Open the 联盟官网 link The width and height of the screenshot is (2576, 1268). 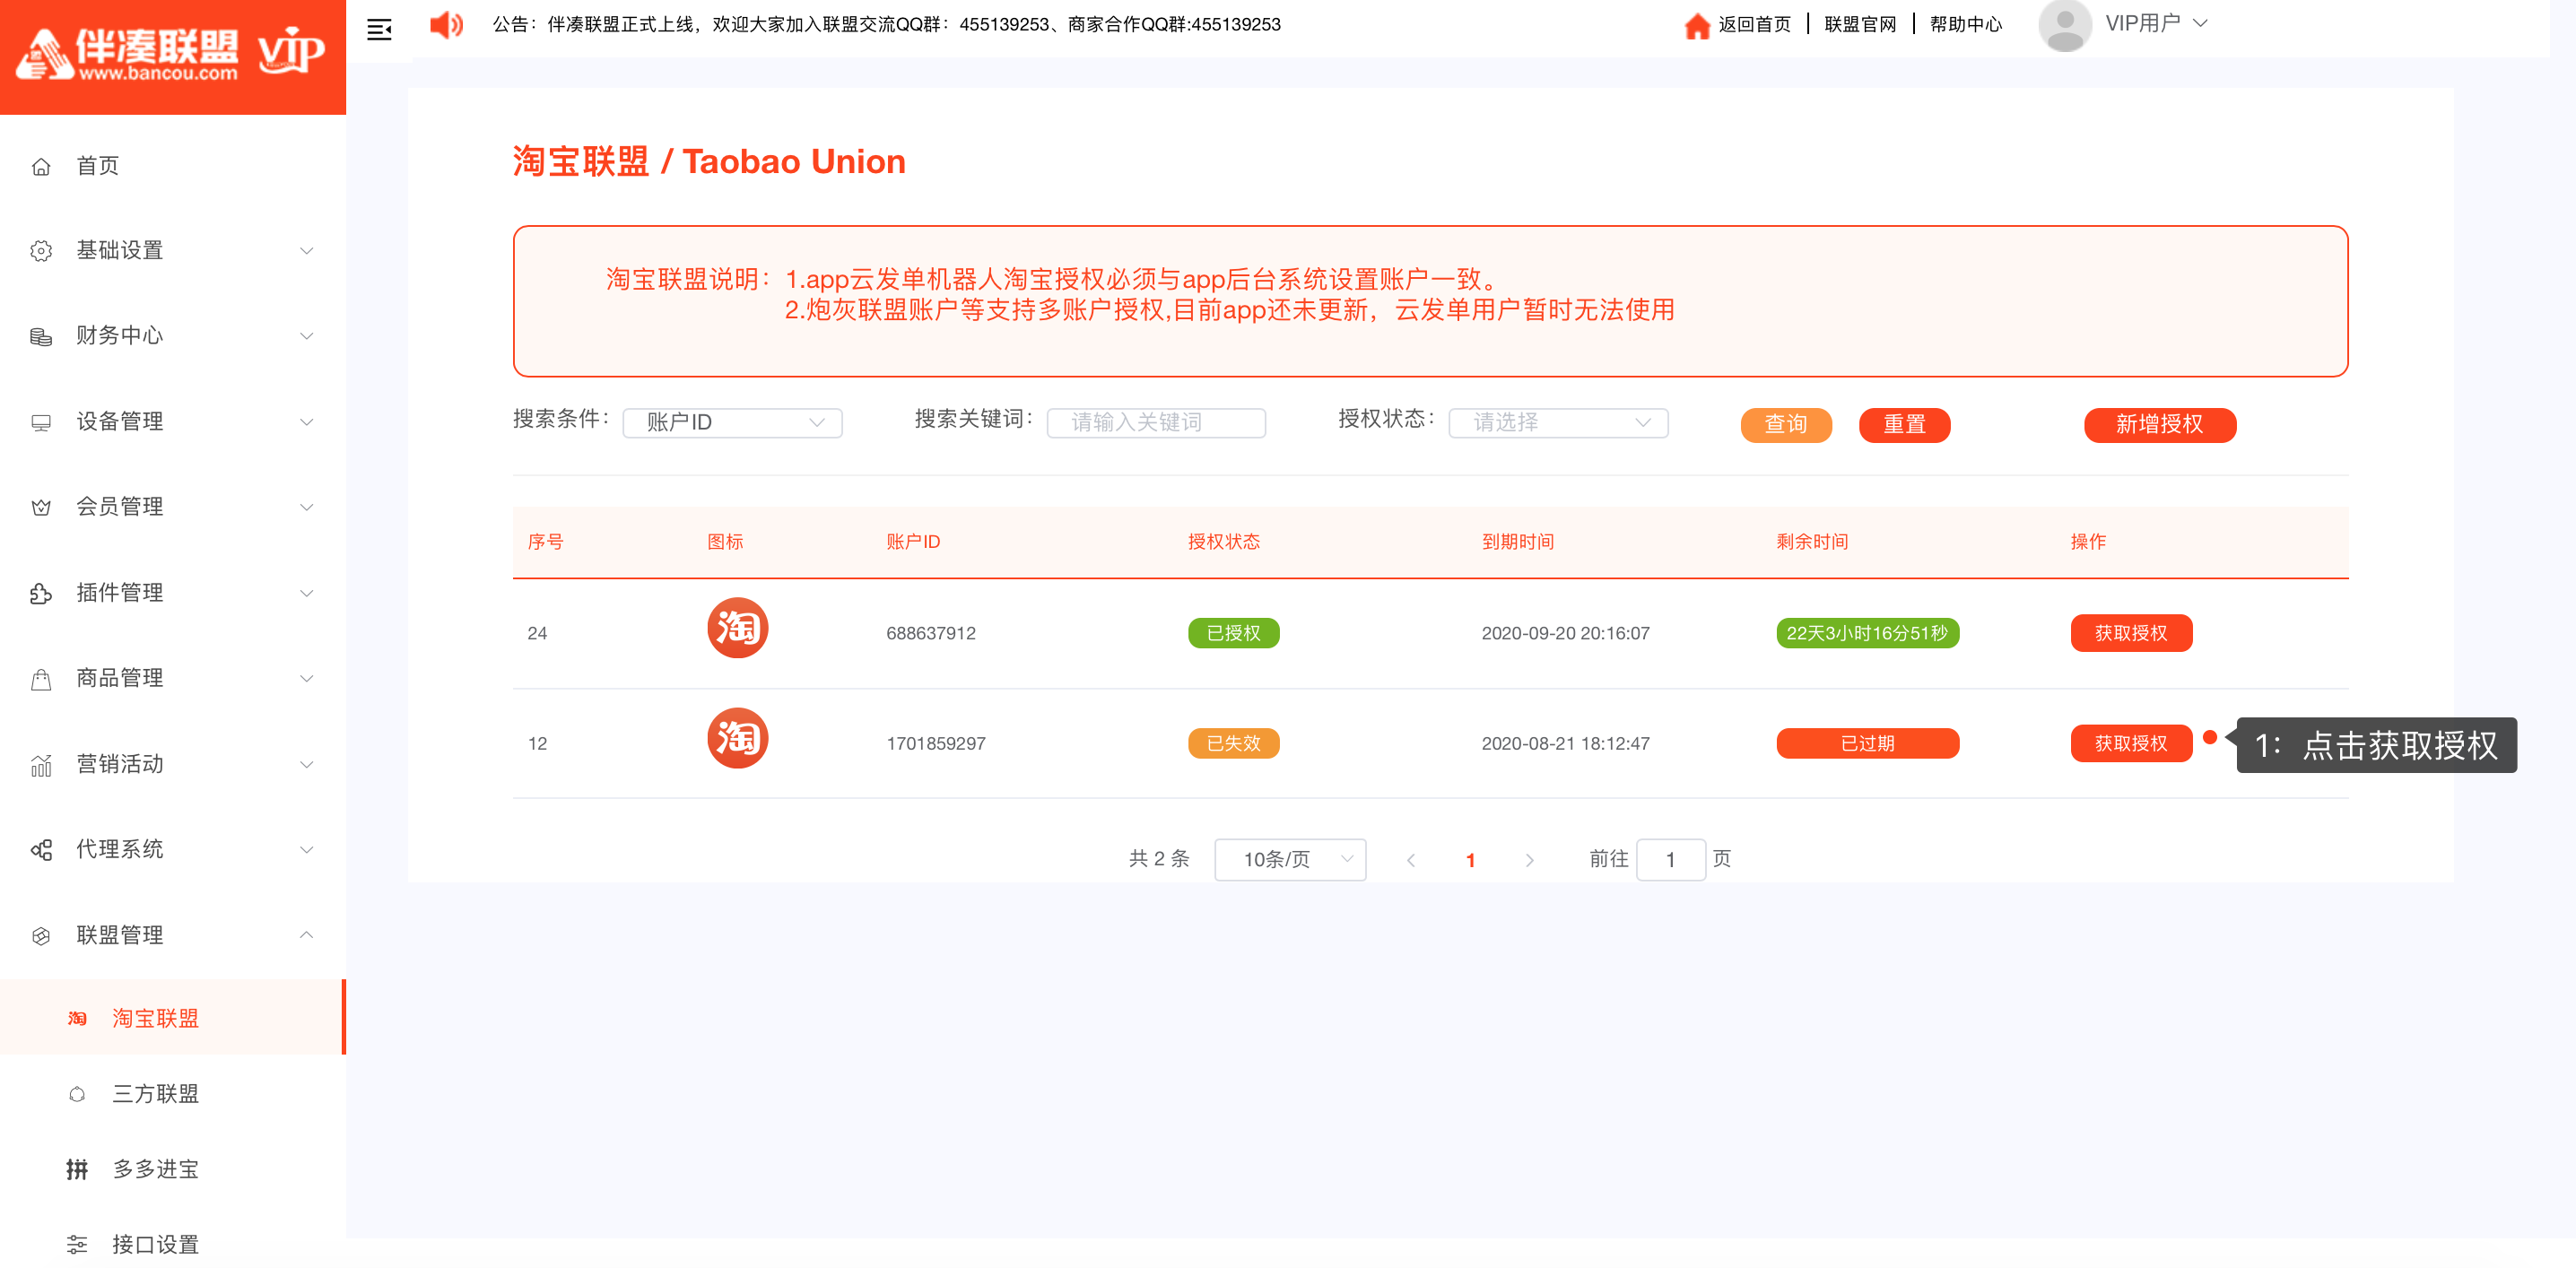(1860, 25)
